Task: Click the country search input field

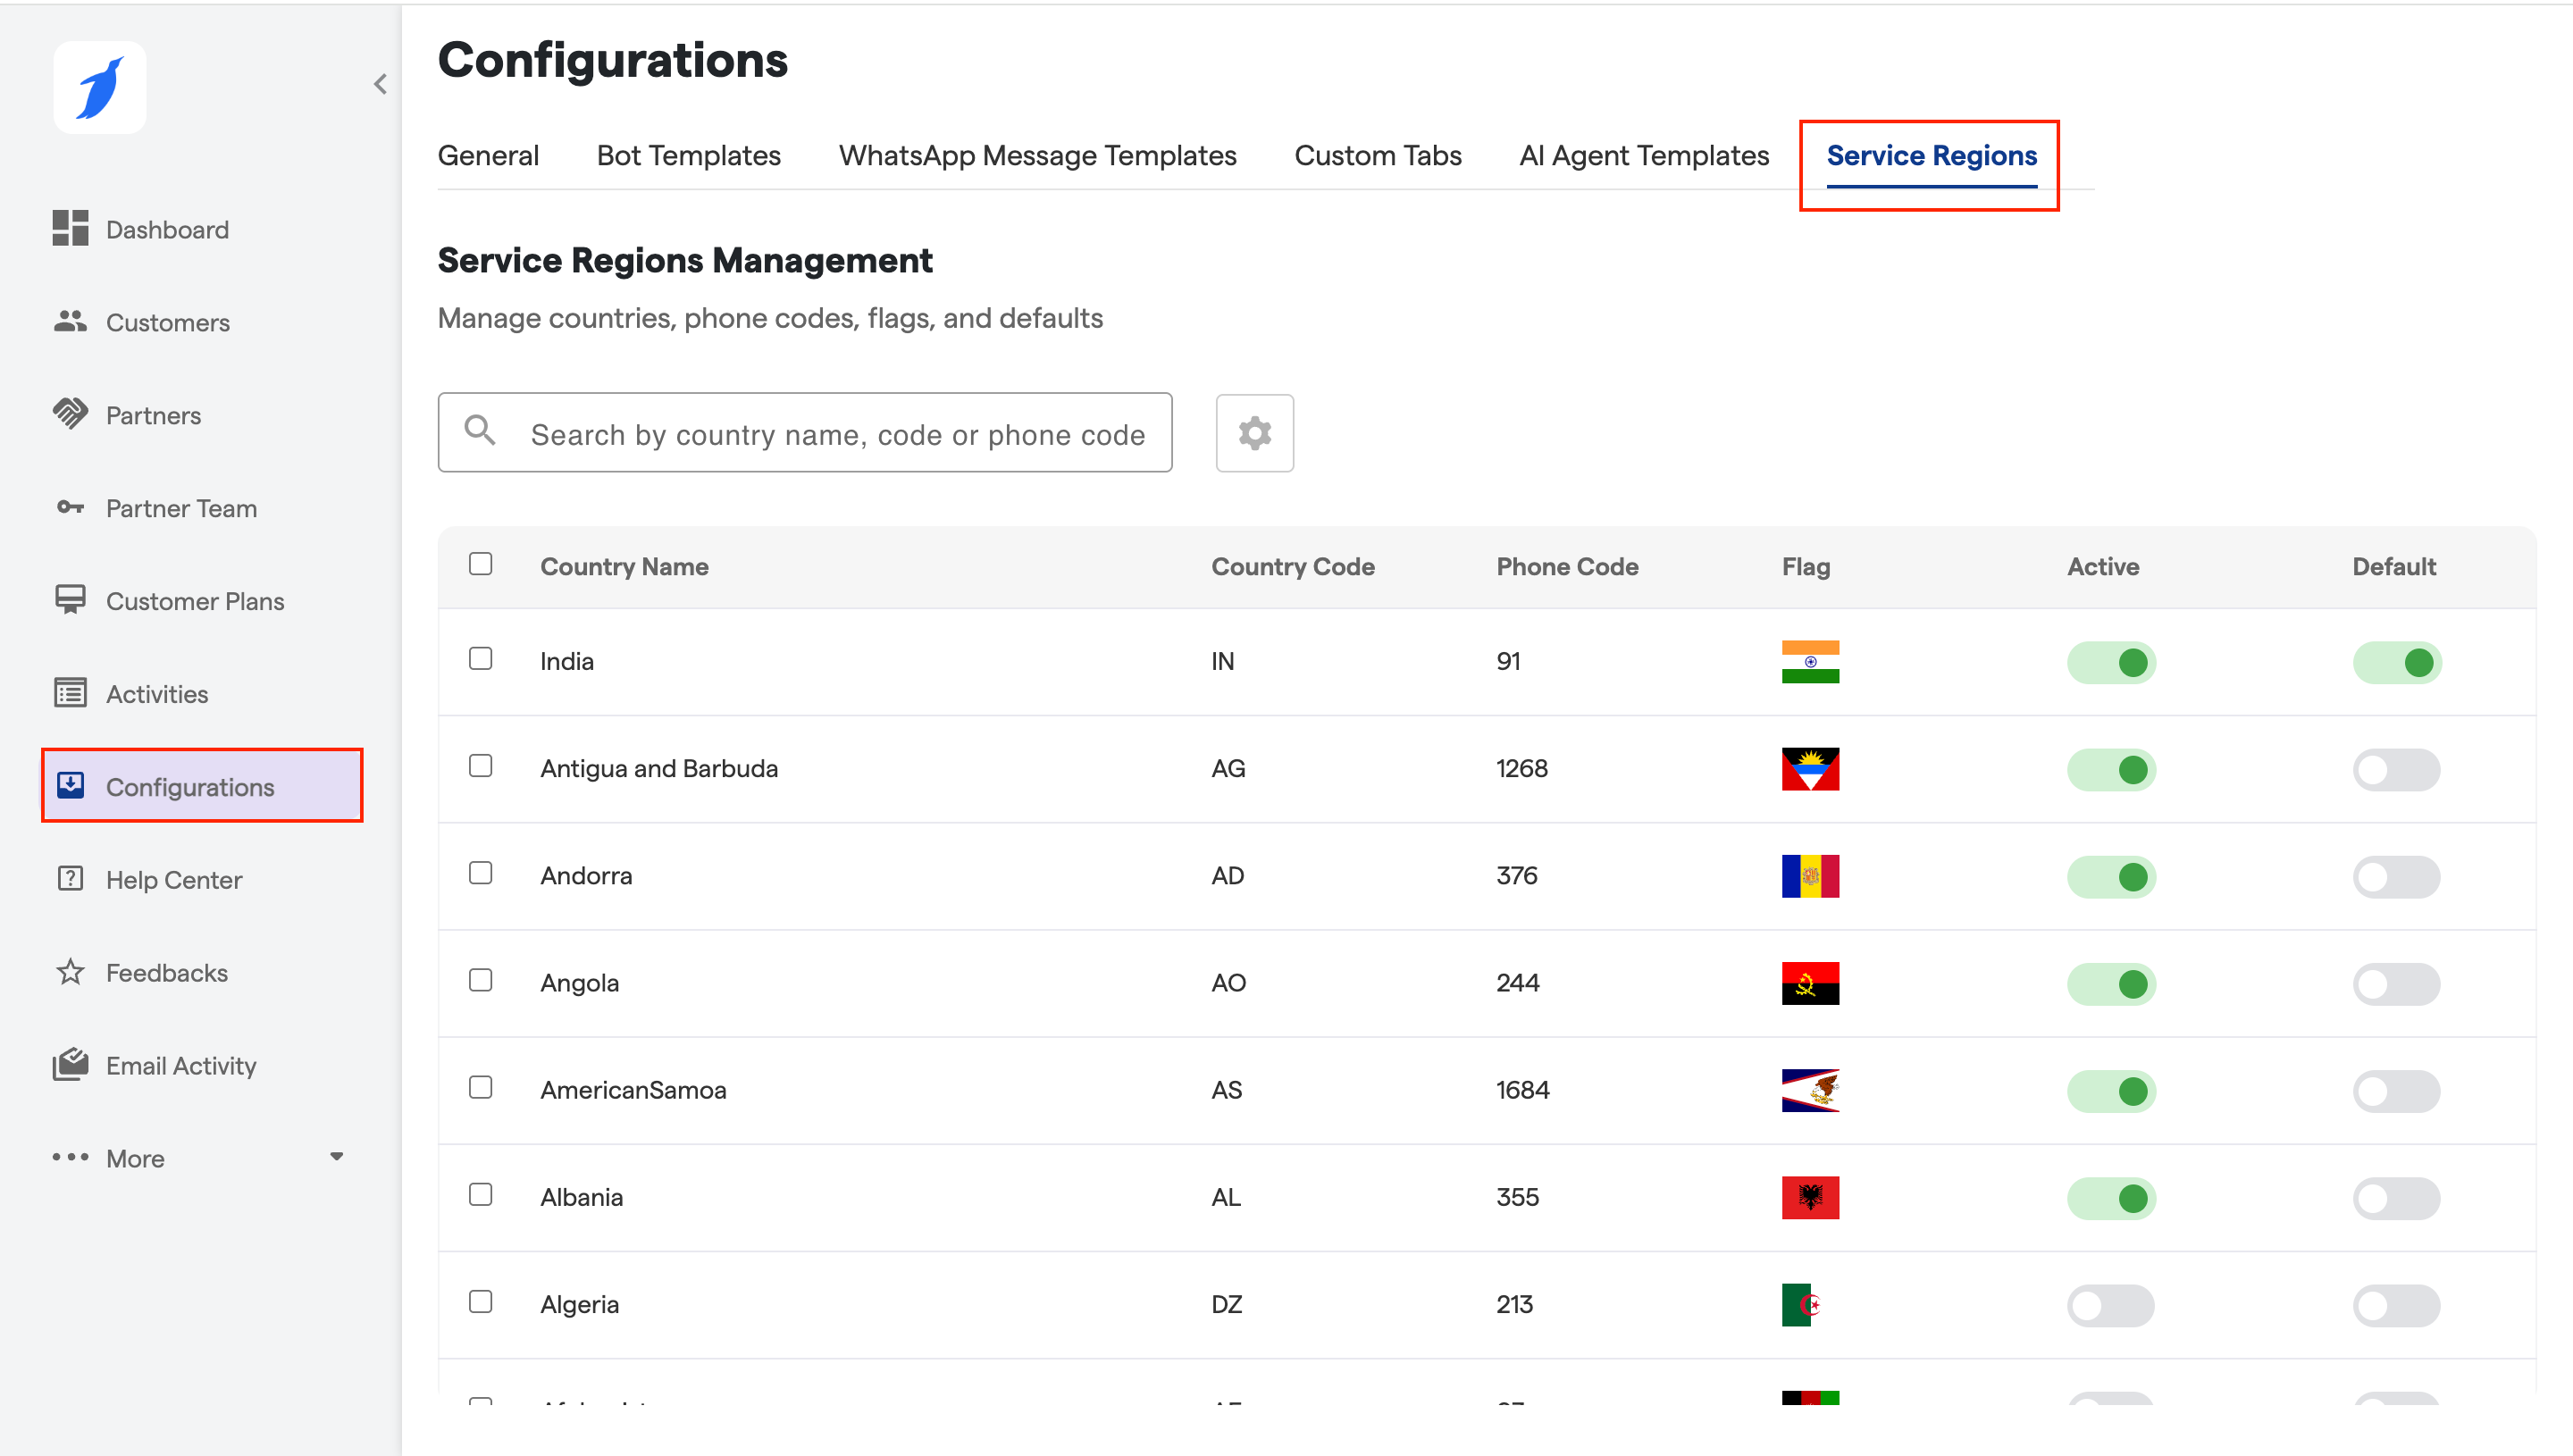Action: tap(836, 434)
